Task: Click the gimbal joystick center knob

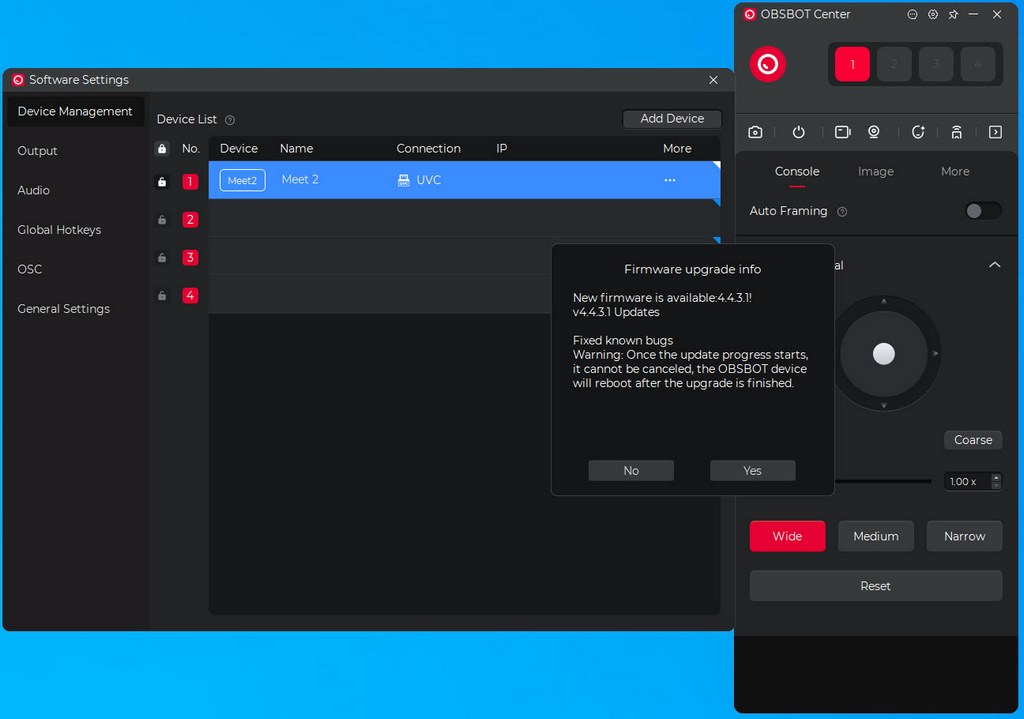Action: coord(884,353)
